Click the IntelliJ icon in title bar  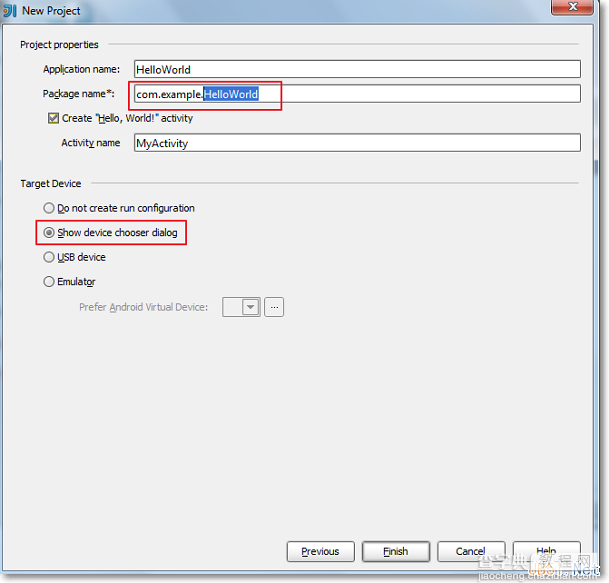click(x=10, y=11)
